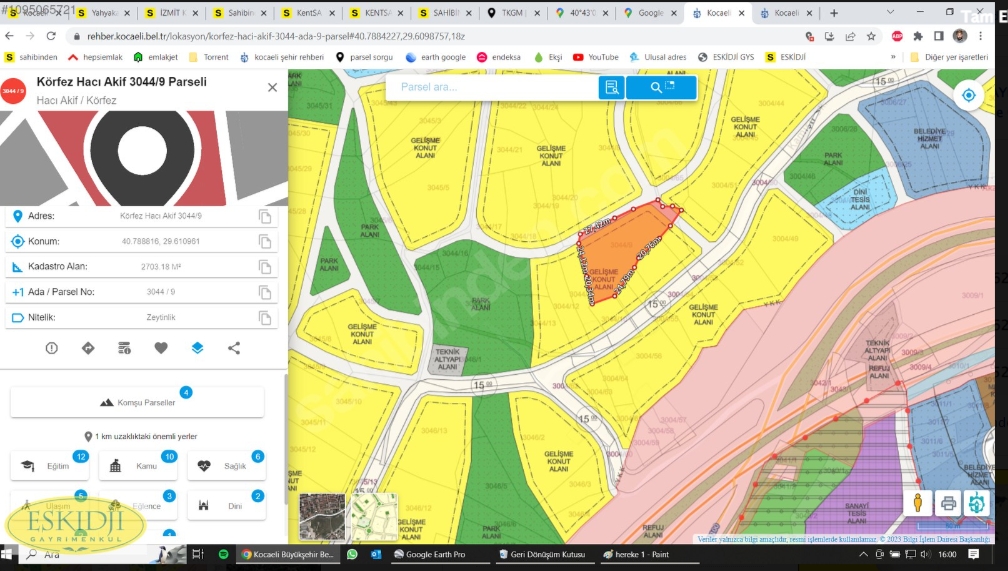Open the endeksa bookmark
Viewport: 1008px width, 571px height.
(x=499, y=57)
